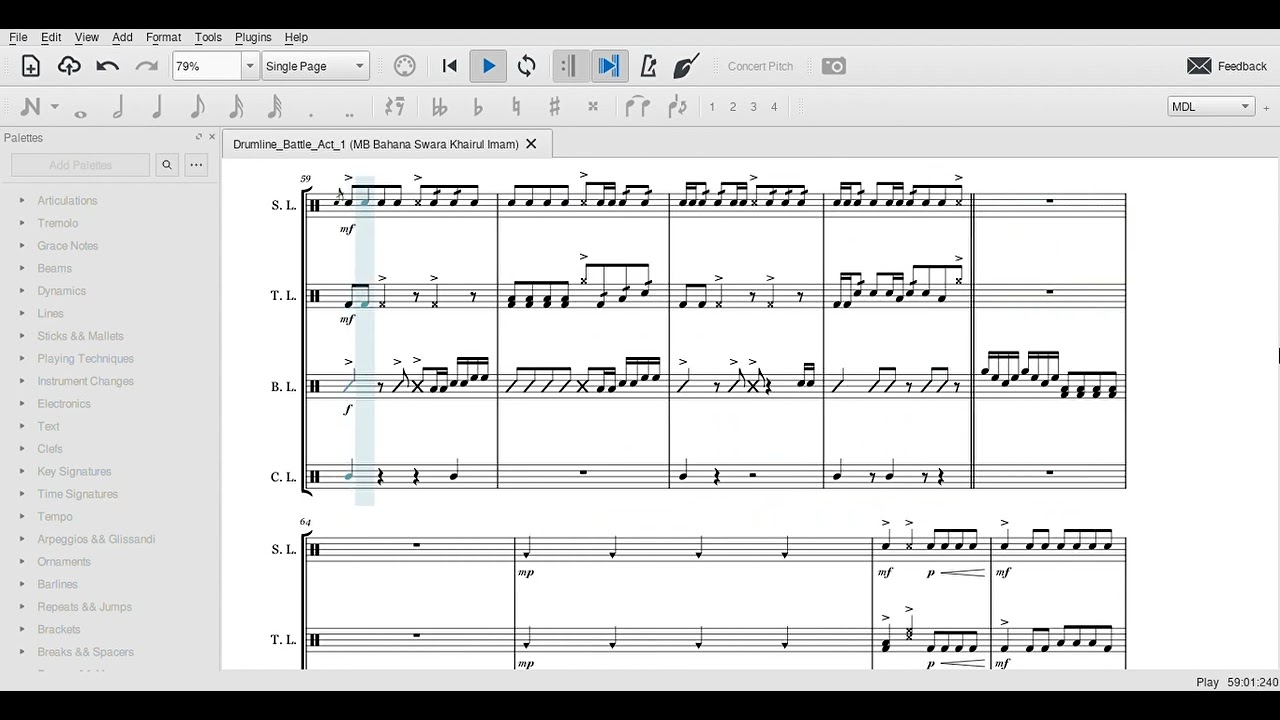Toggle pan score during playback
This screenshot has width=1280, height=720.
pos(608,66)
